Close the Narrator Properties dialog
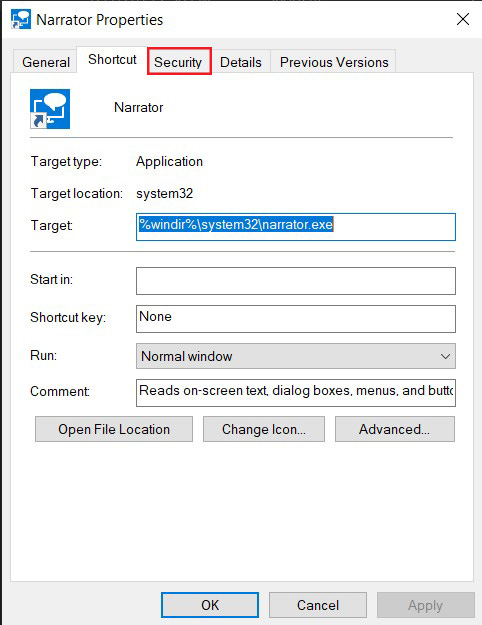Screen dimensions: 482x625 tap(462, 19)
